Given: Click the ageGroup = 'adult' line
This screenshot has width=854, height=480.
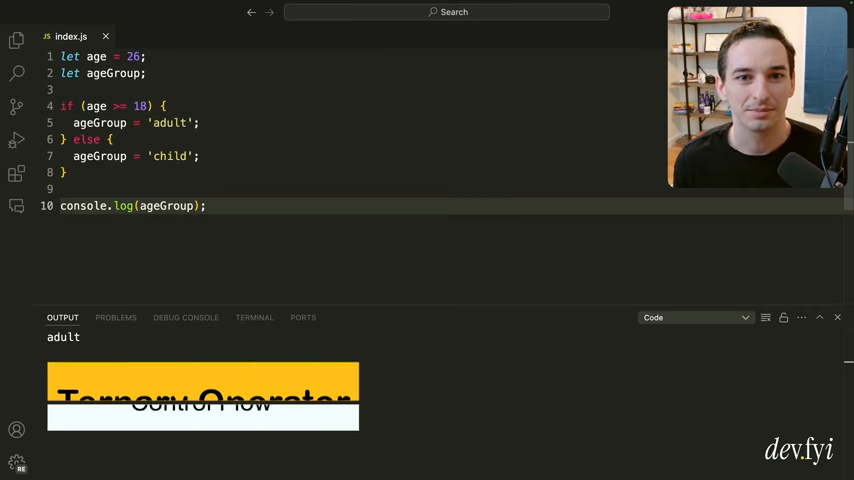Looking at the screenshot, I should pos(136,123).
